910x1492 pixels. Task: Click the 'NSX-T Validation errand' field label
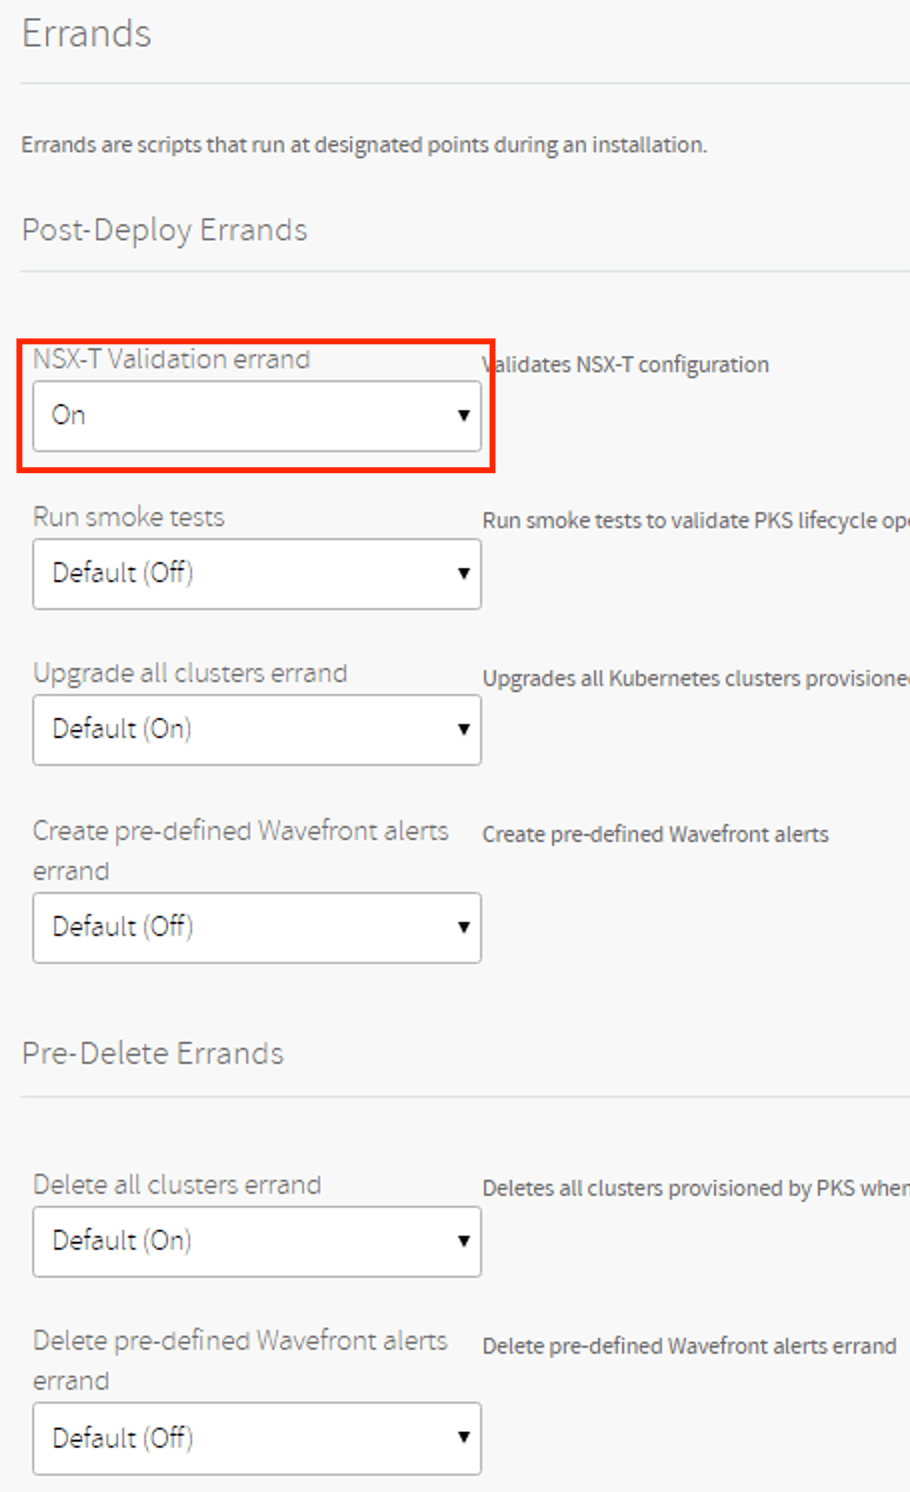click(x=171, y=359)
